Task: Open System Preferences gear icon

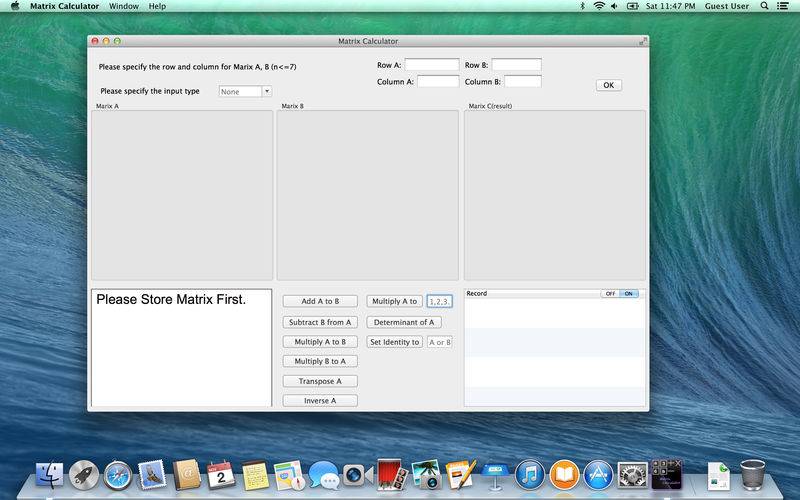Action: [632, 474]
